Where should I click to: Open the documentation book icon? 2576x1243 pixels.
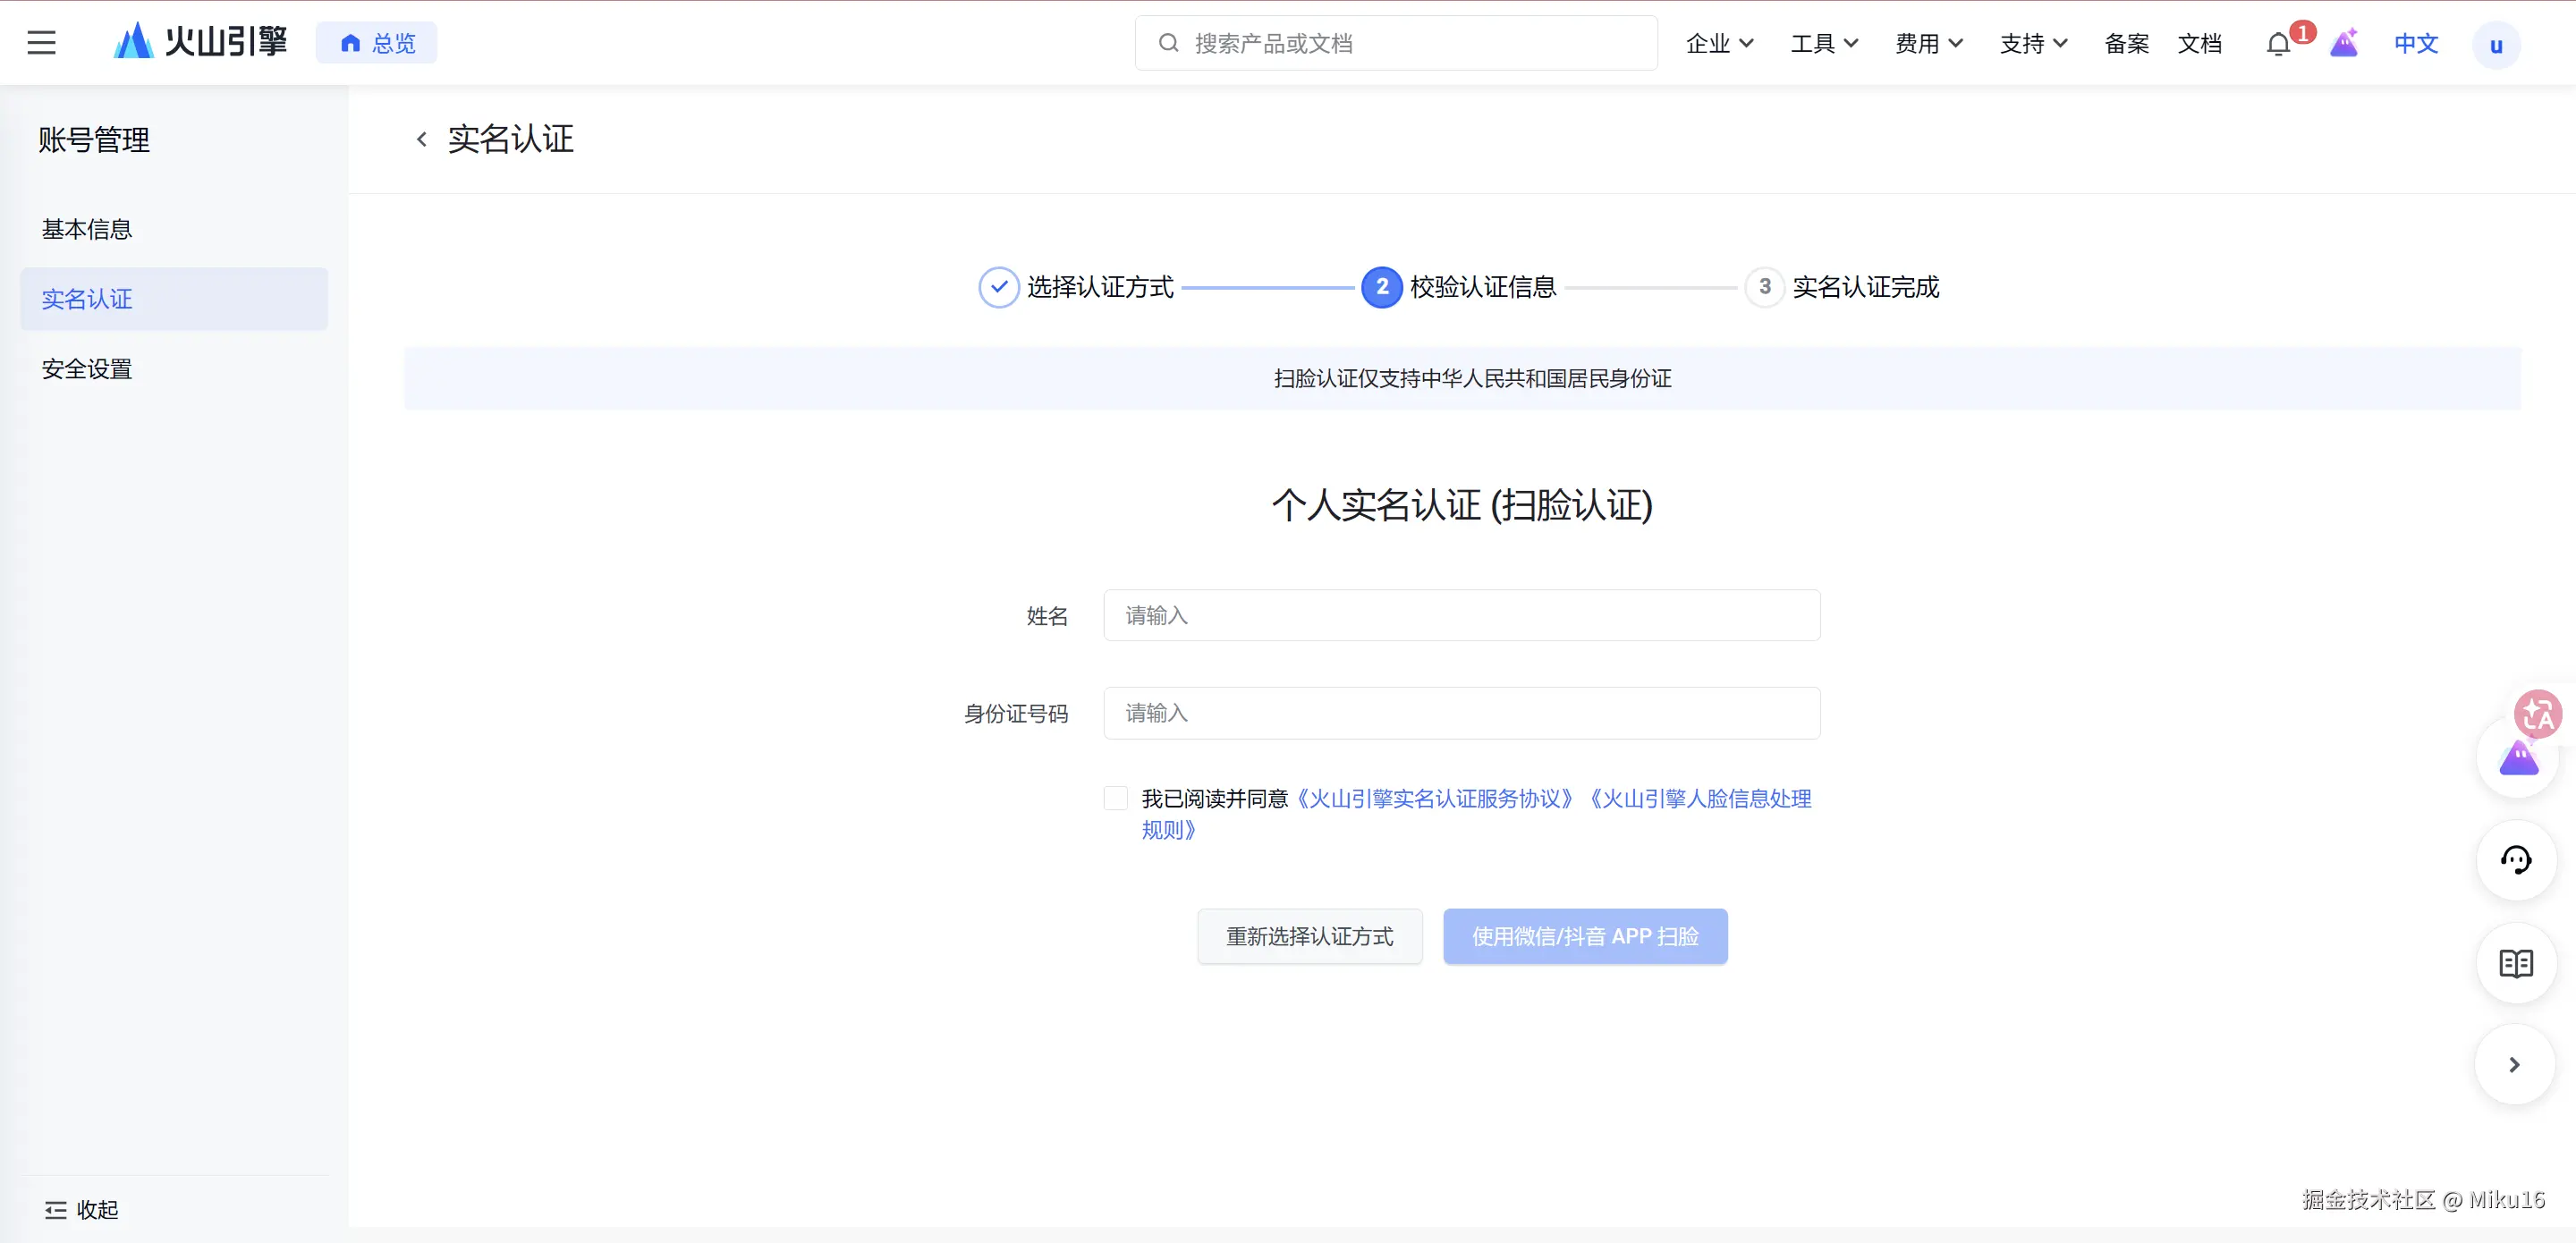(x=2515, y=963)
